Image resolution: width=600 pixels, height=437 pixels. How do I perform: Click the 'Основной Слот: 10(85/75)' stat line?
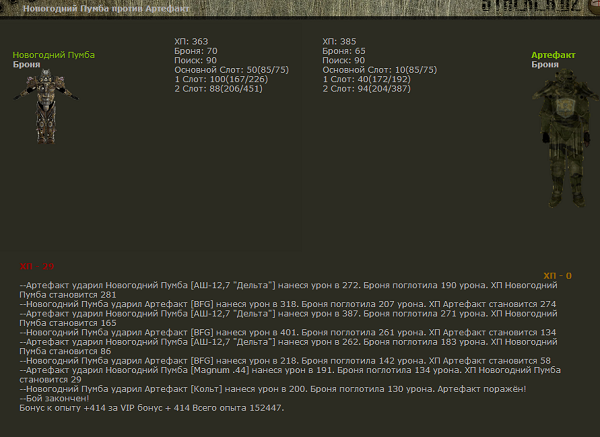(379, 70)
